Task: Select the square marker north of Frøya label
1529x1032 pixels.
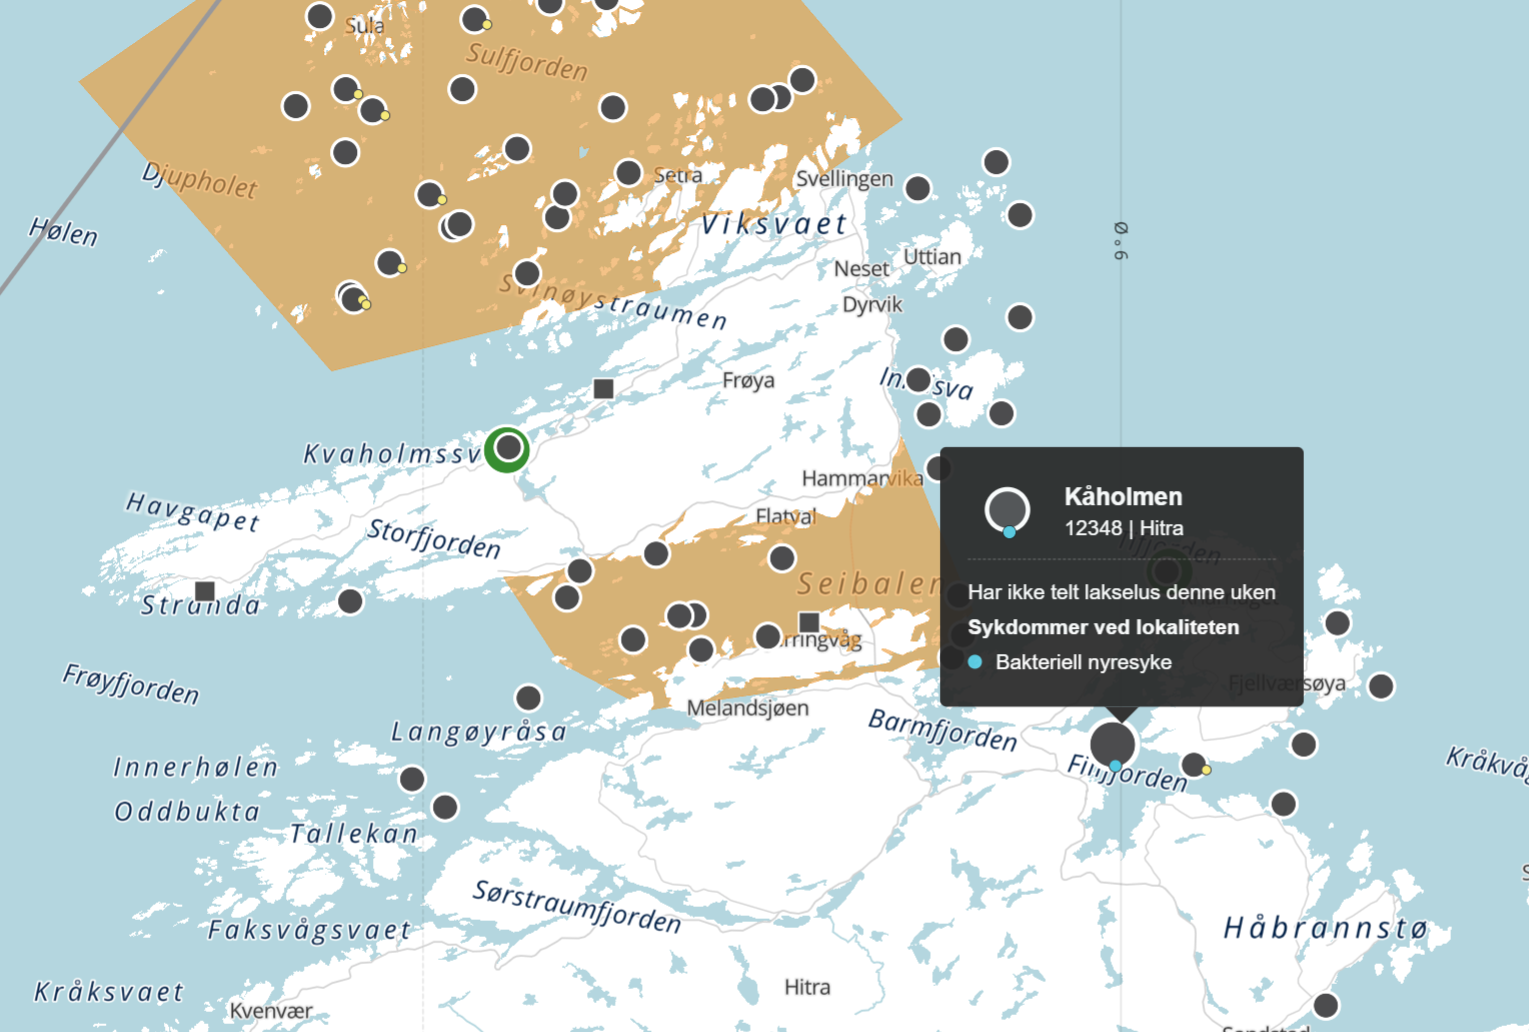Action: pyautogui.click(x=603, y=388)
